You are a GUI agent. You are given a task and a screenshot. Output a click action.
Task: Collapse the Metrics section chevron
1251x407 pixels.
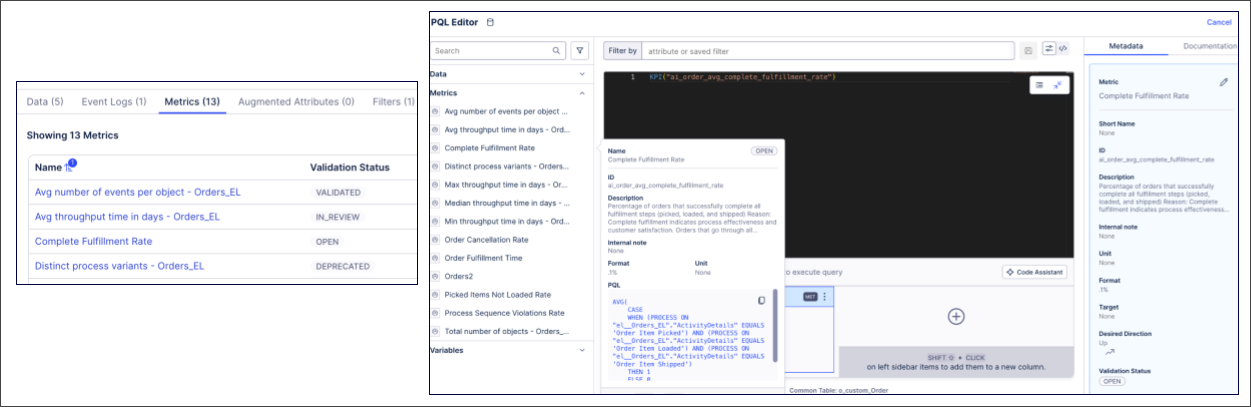coord(582,93)
